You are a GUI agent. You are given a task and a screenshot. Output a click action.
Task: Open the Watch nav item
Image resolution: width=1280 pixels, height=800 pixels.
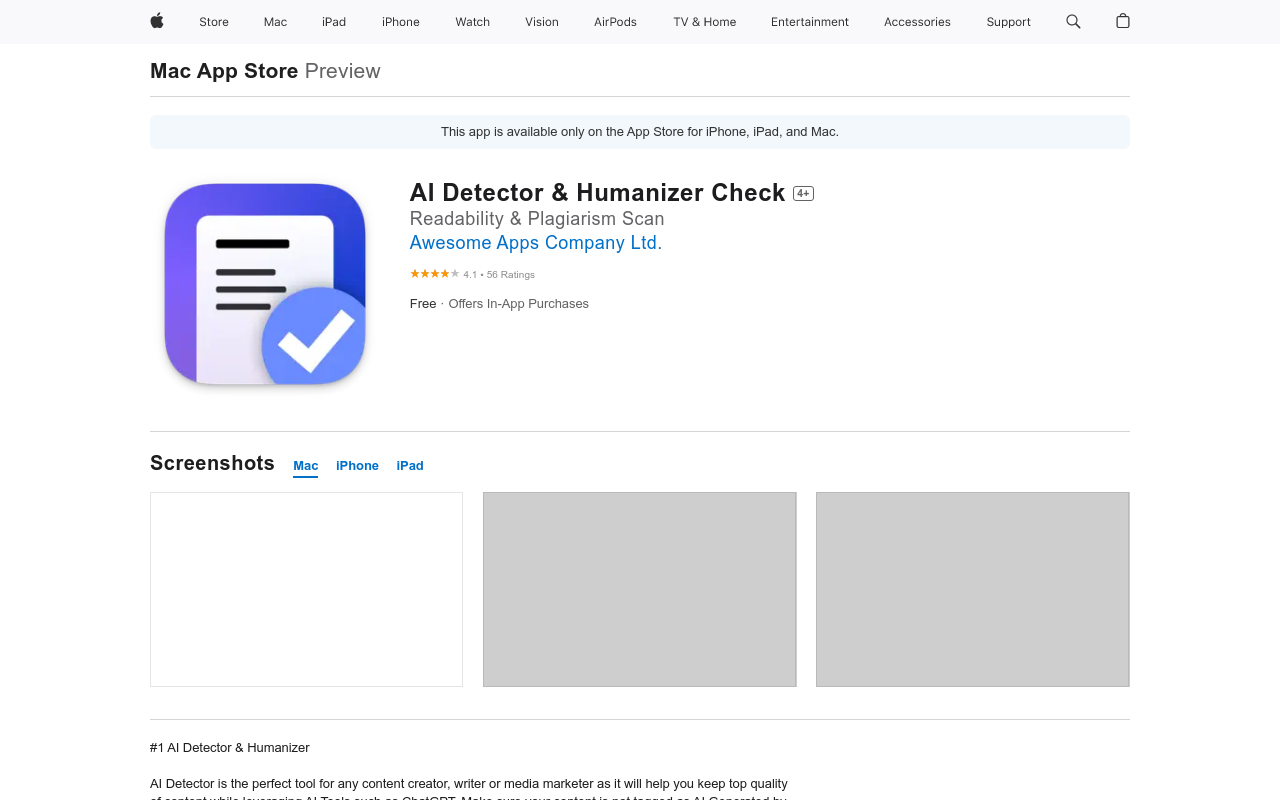click(x=473, y=22)
